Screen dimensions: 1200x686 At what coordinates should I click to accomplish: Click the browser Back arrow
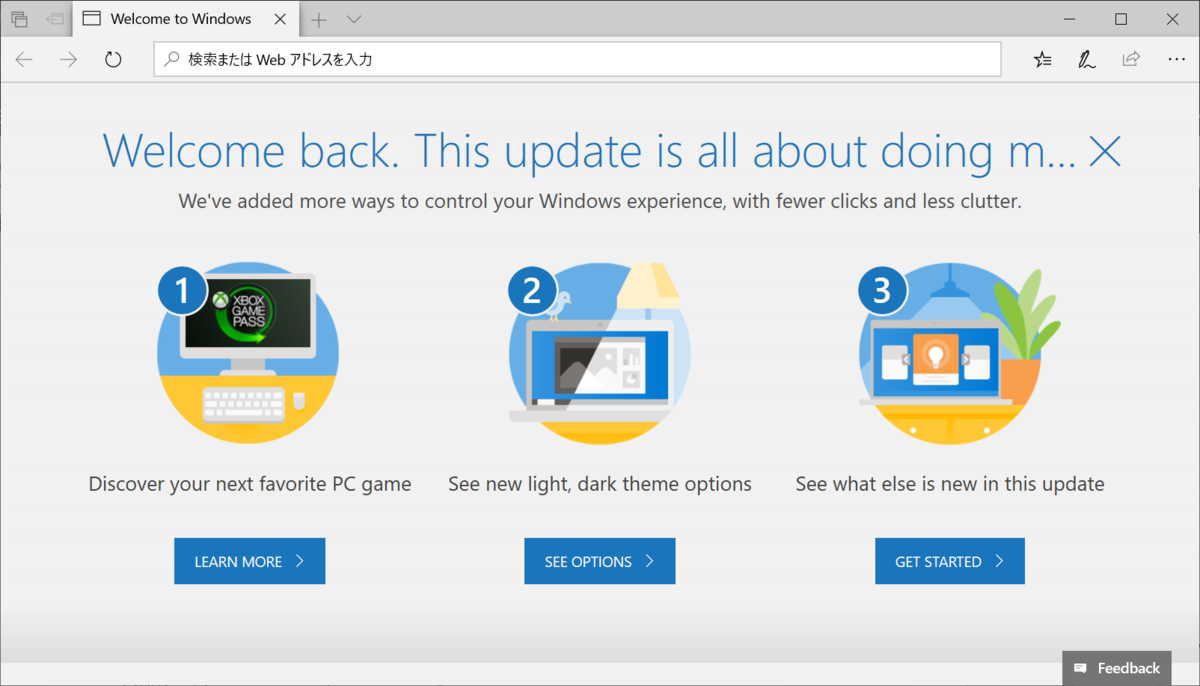click(x=24, y=60)
